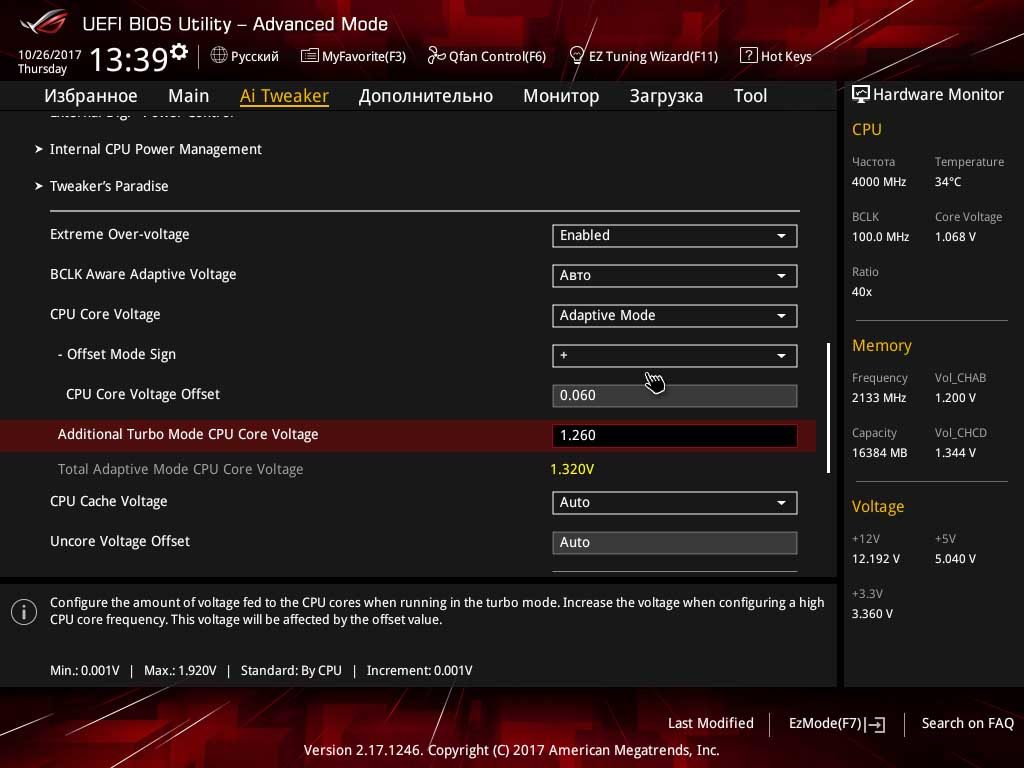Click Memory heading in Hardware Monitor

click(881, 345)
